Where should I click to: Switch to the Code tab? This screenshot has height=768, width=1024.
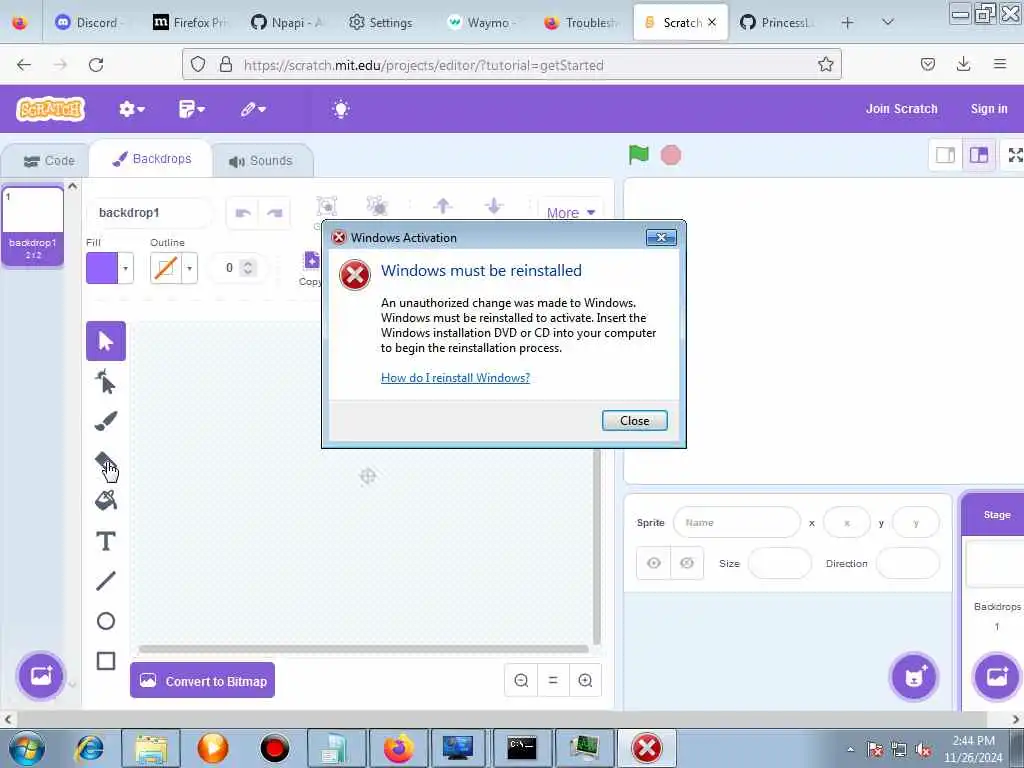(x=49, y=161)
